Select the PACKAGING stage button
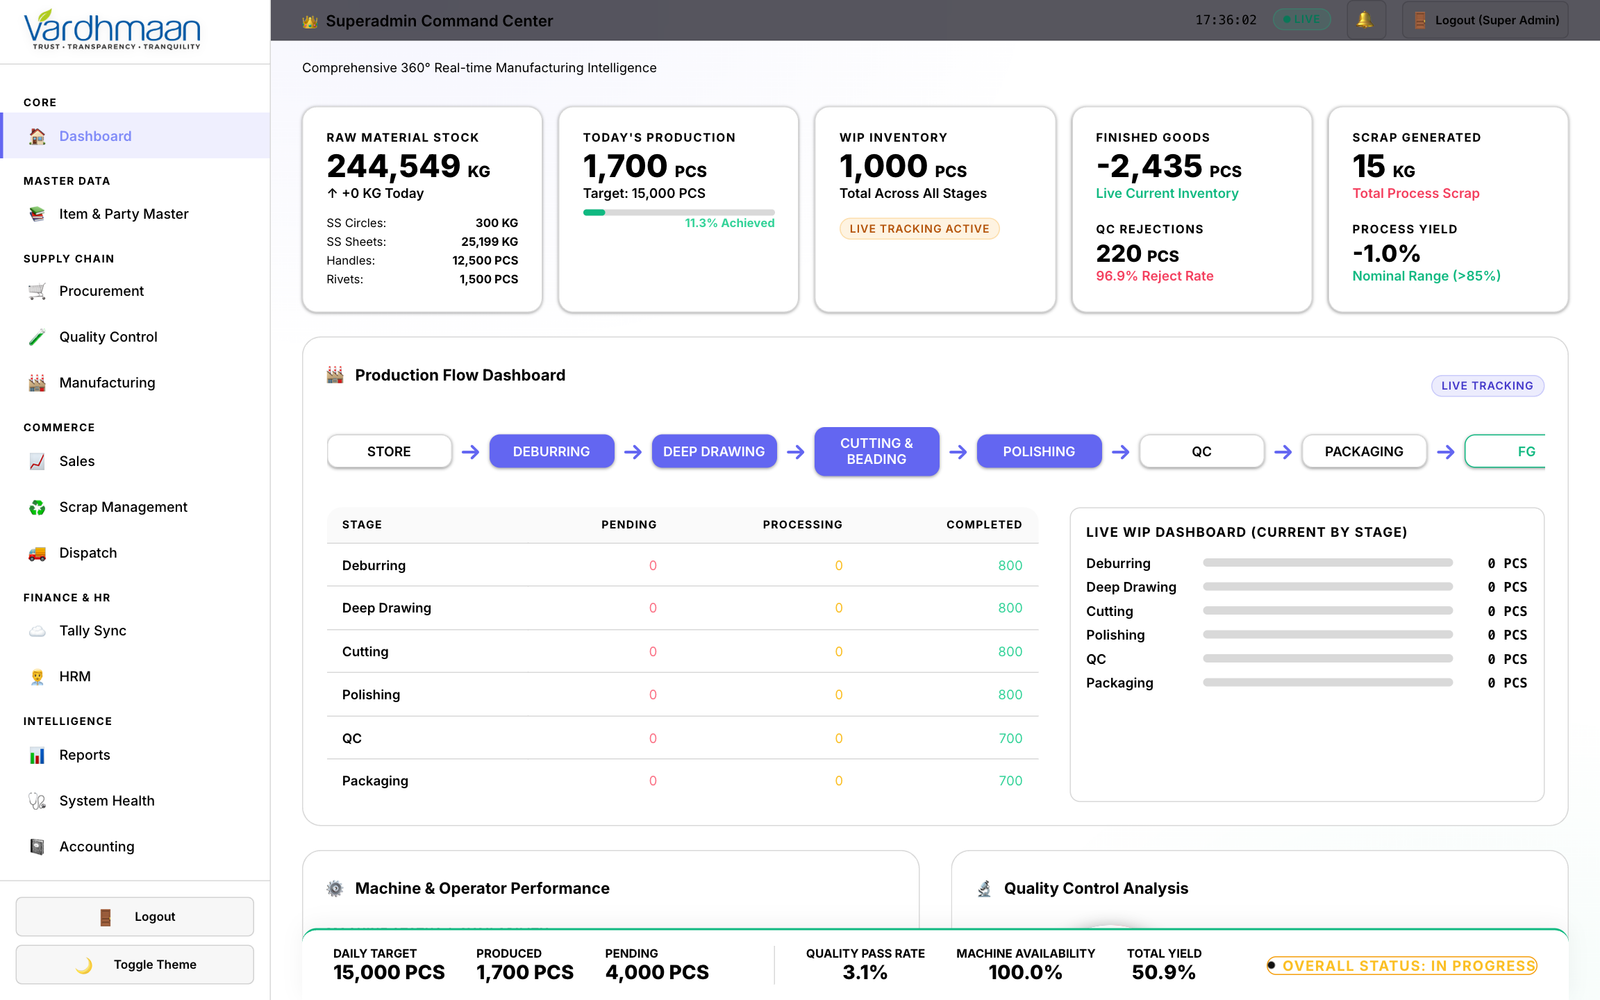The width and height of the screenshot is (1600, 1000). click(x=1364, y=452)
